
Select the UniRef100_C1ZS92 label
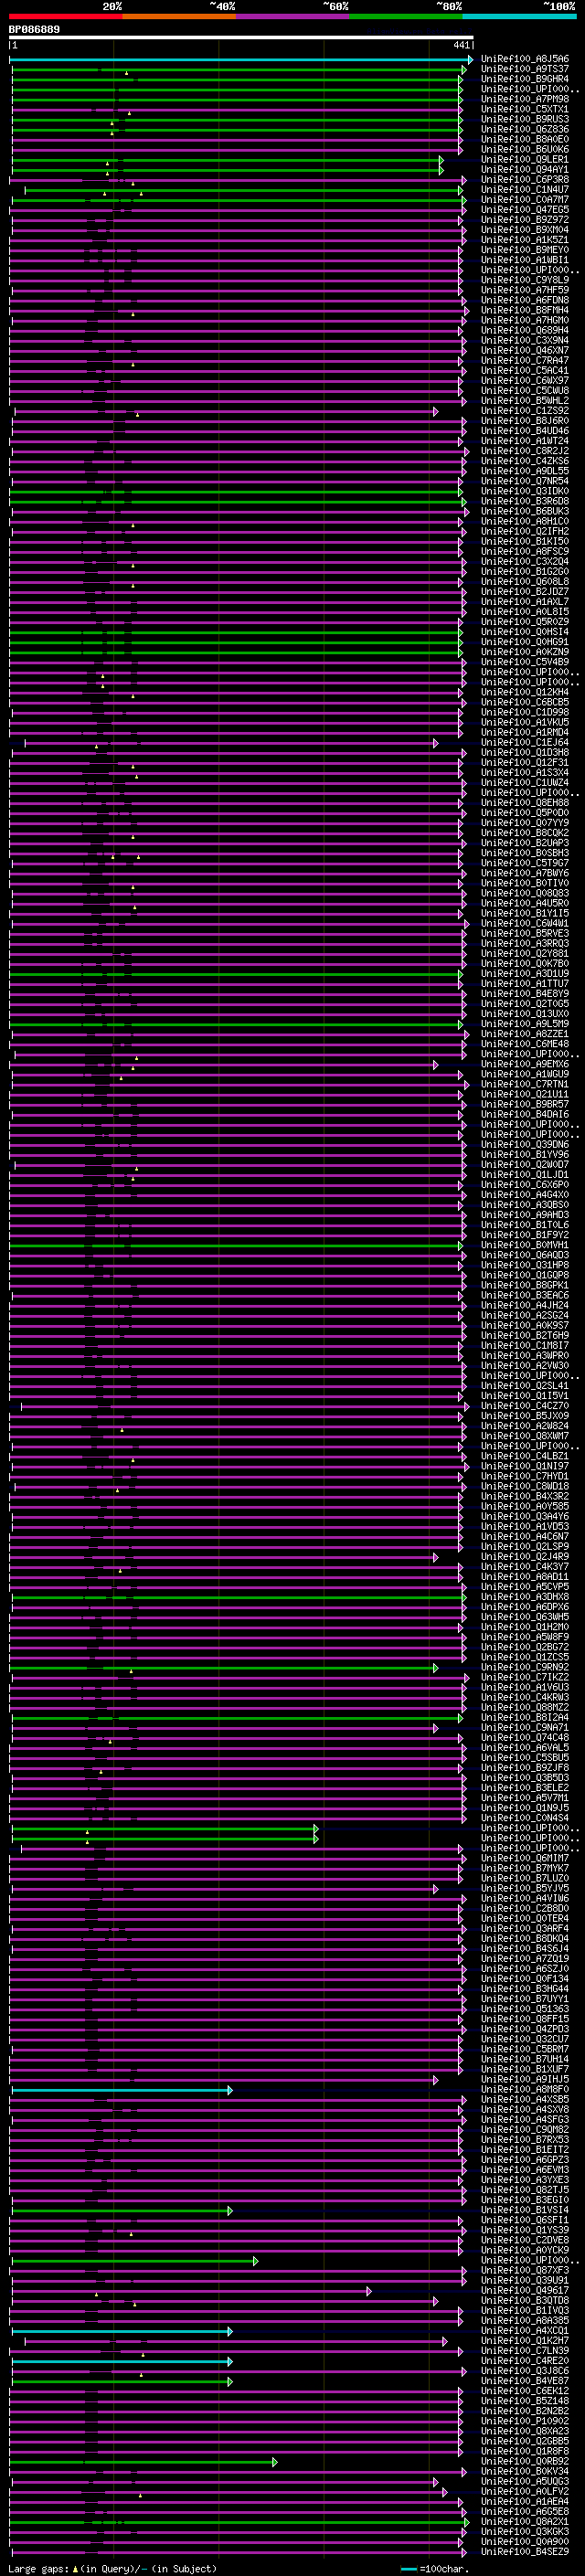(524, 411)
